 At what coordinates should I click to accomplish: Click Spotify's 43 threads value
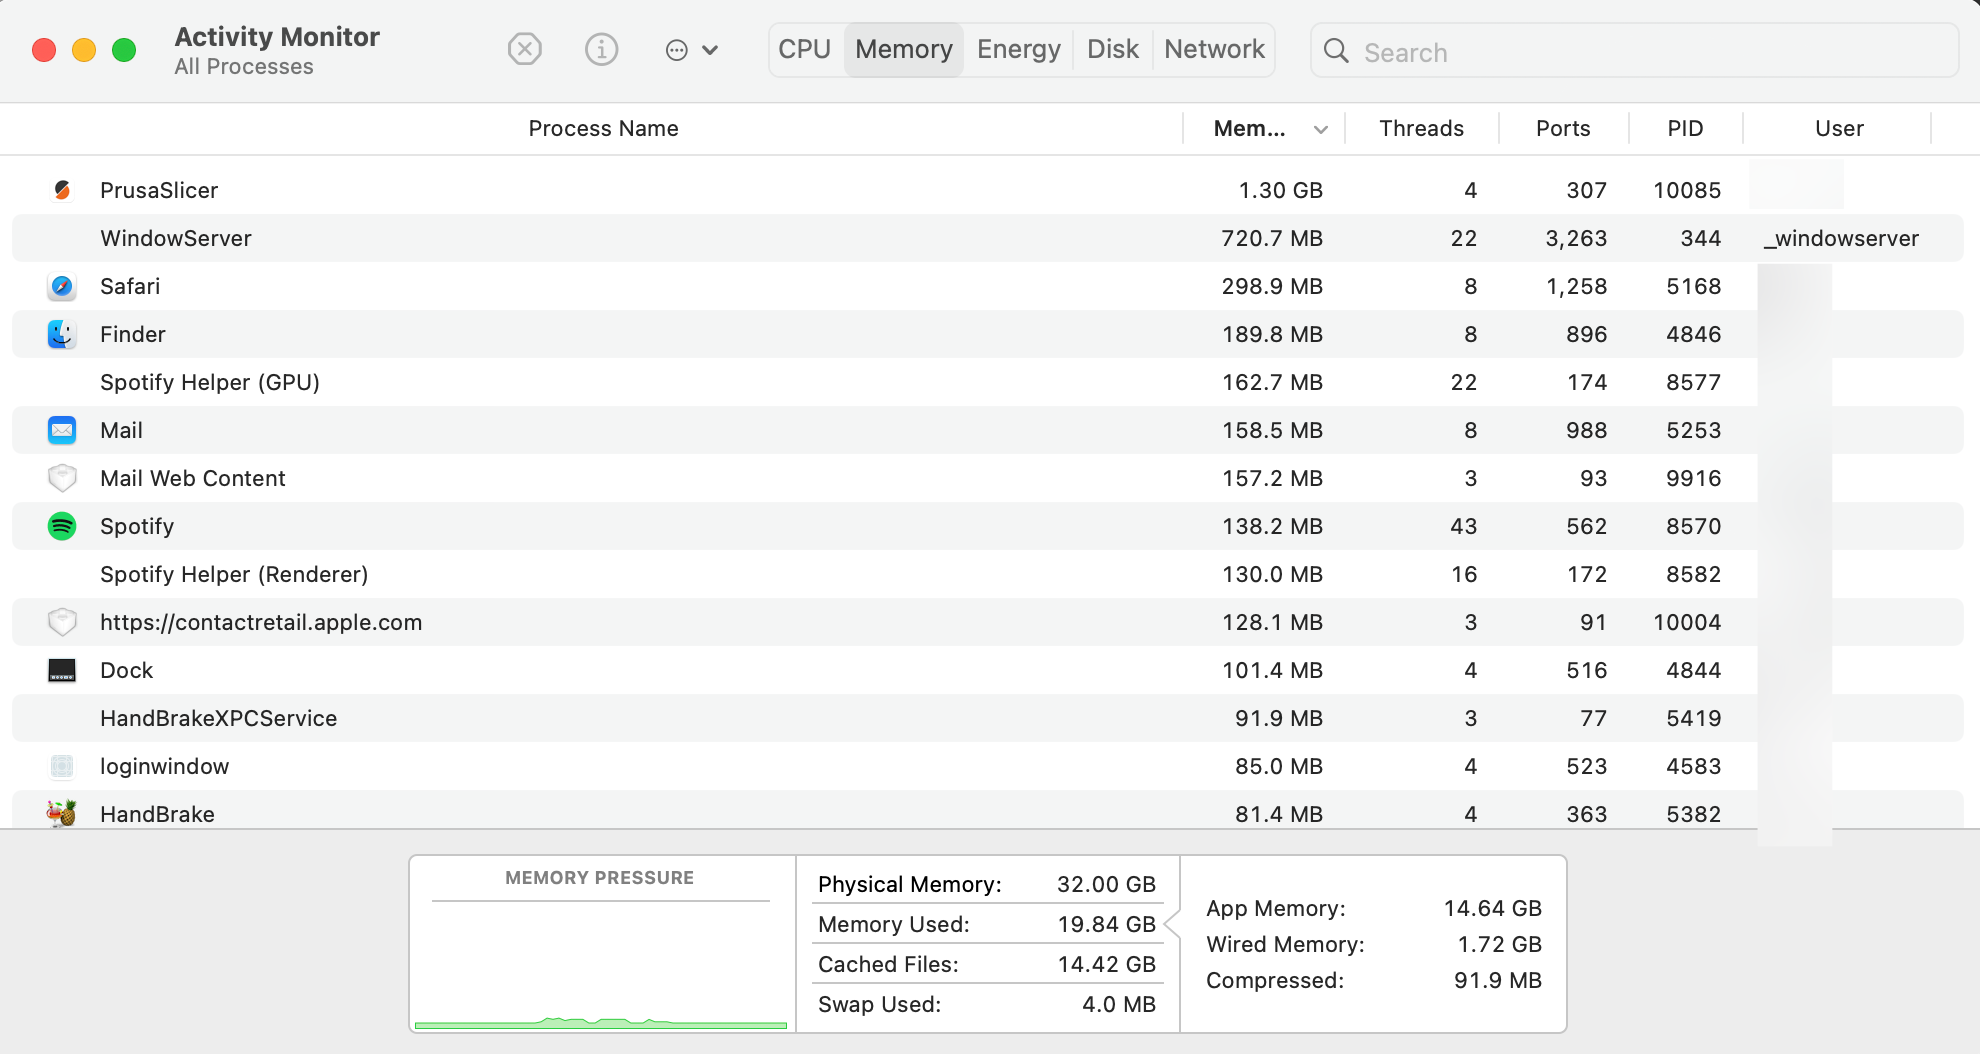(1463, 526)
